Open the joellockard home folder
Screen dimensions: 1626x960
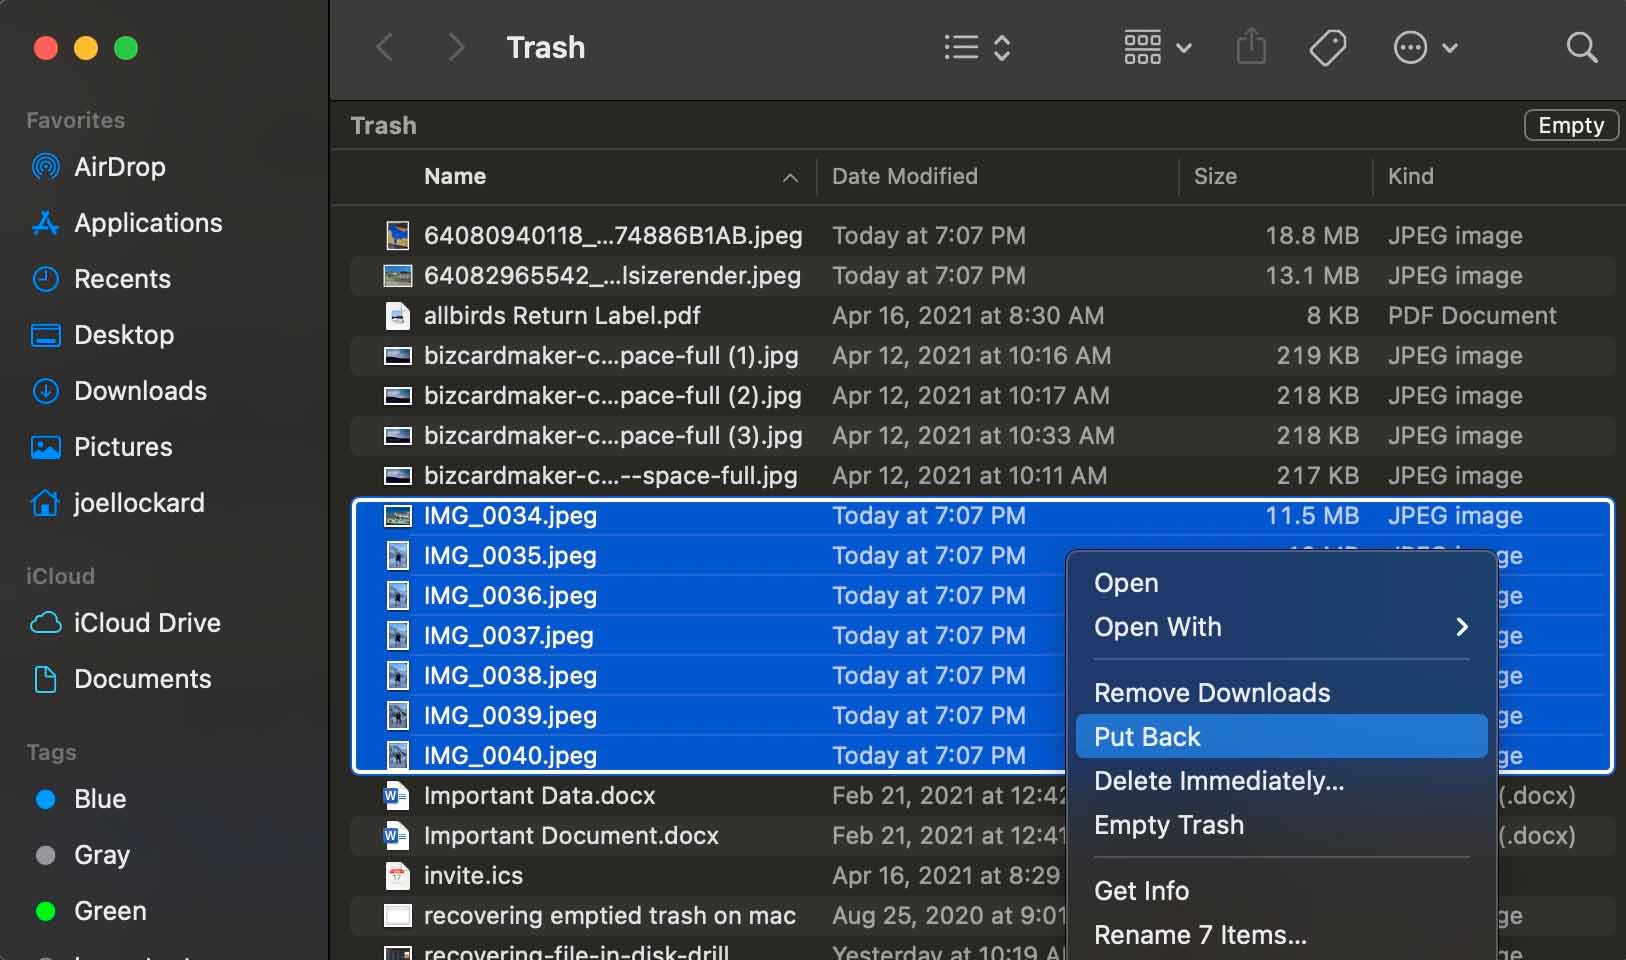(x=117, y=503)
